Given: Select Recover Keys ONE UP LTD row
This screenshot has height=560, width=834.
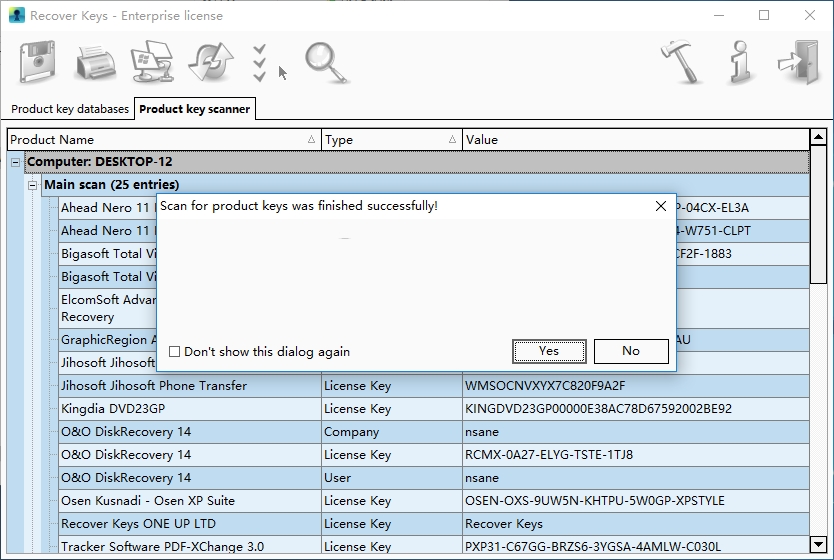Looking at the screenshot, I should pos(433,523).
